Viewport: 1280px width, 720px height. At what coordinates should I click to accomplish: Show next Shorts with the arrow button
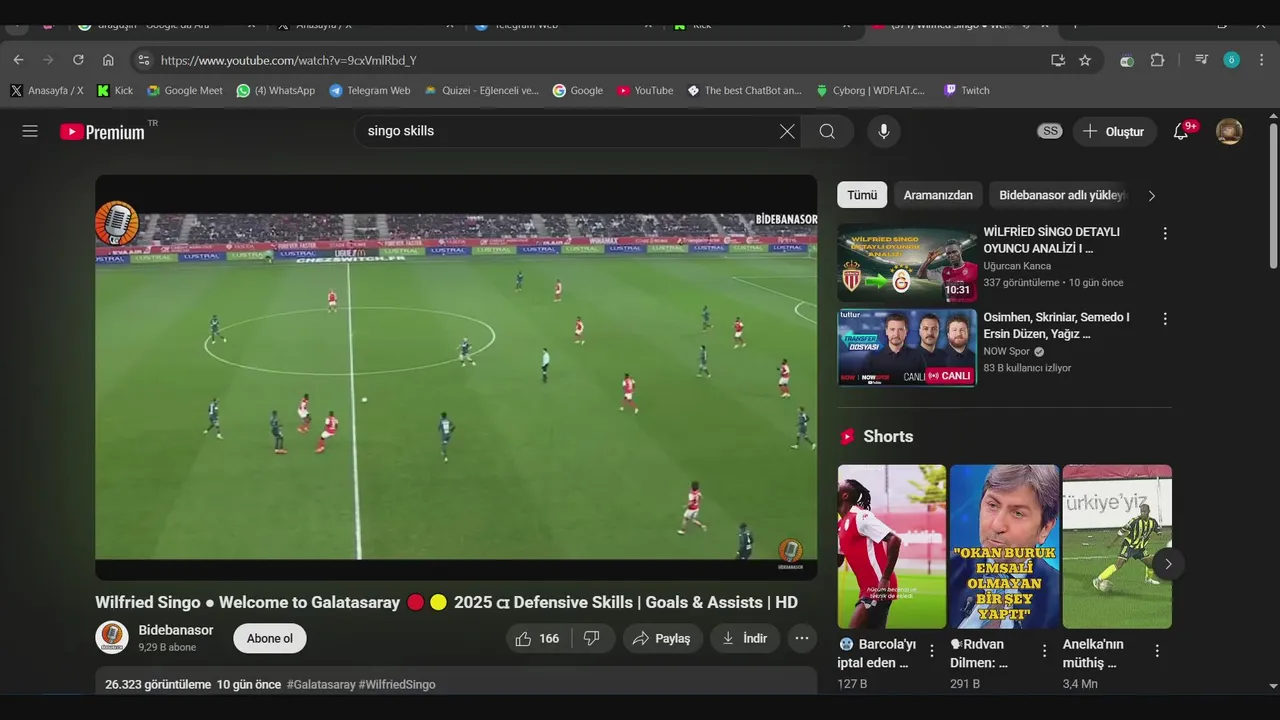tap(1168, 564)
